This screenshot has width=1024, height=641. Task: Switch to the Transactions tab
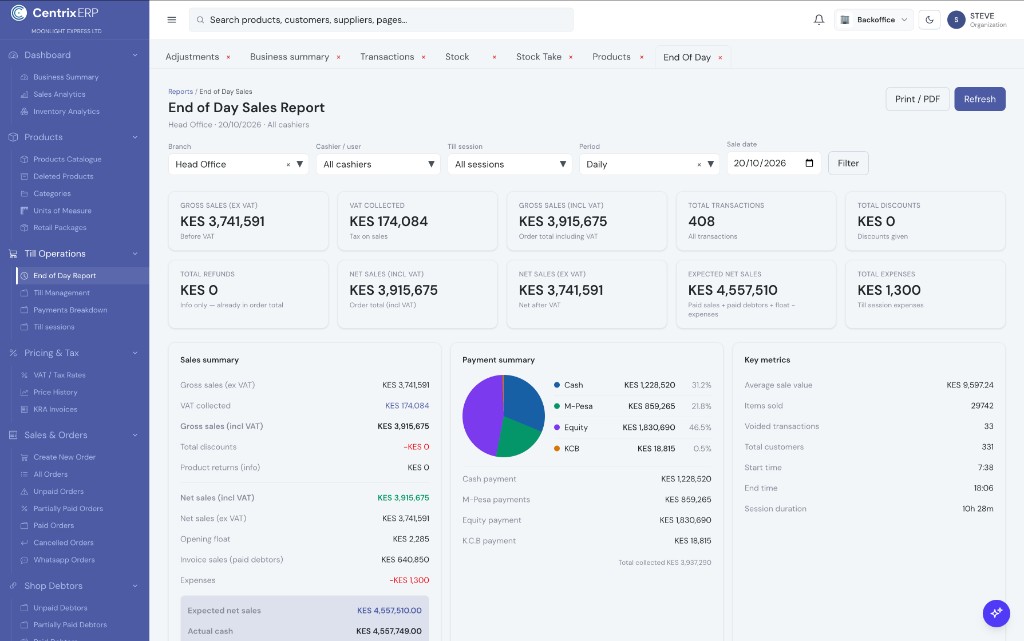387,57
